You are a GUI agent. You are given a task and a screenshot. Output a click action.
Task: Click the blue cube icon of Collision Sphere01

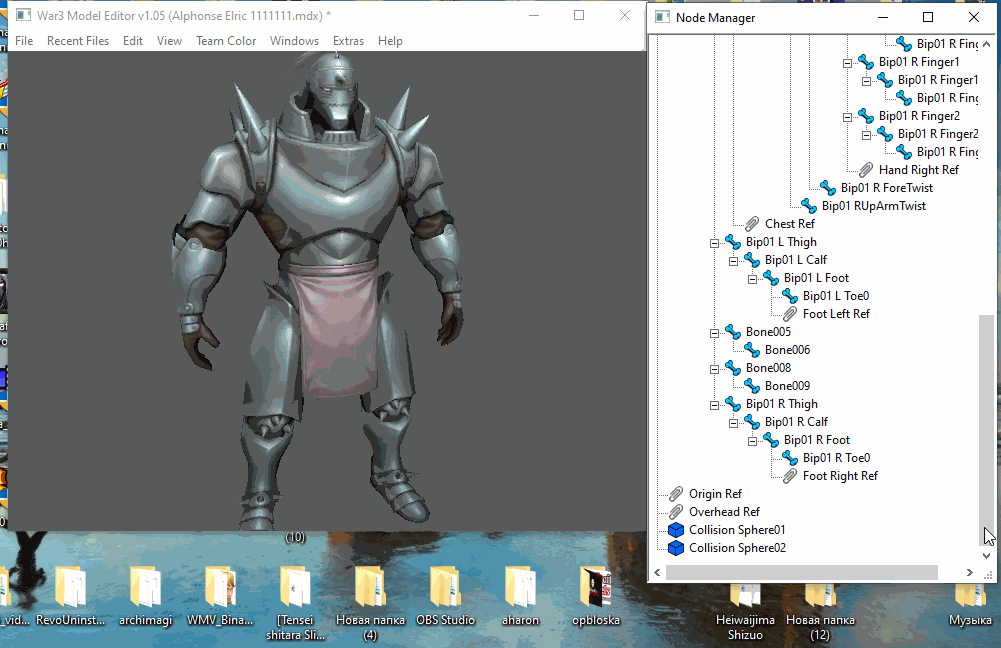pos(676,530)
